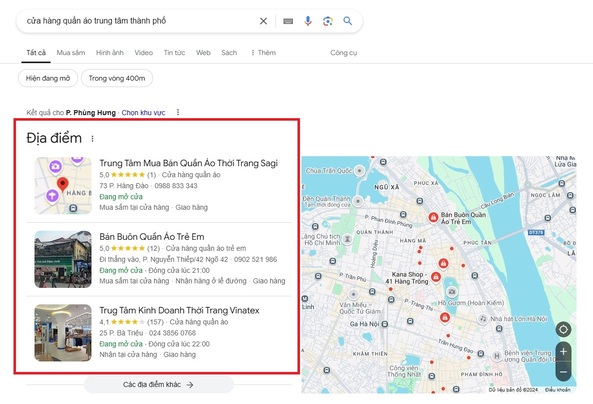Click the Lăng Chủ tịch Hồ Chí Minh marker
The width and height of the screenshot is (593, 404).
[x=347, y=239]
